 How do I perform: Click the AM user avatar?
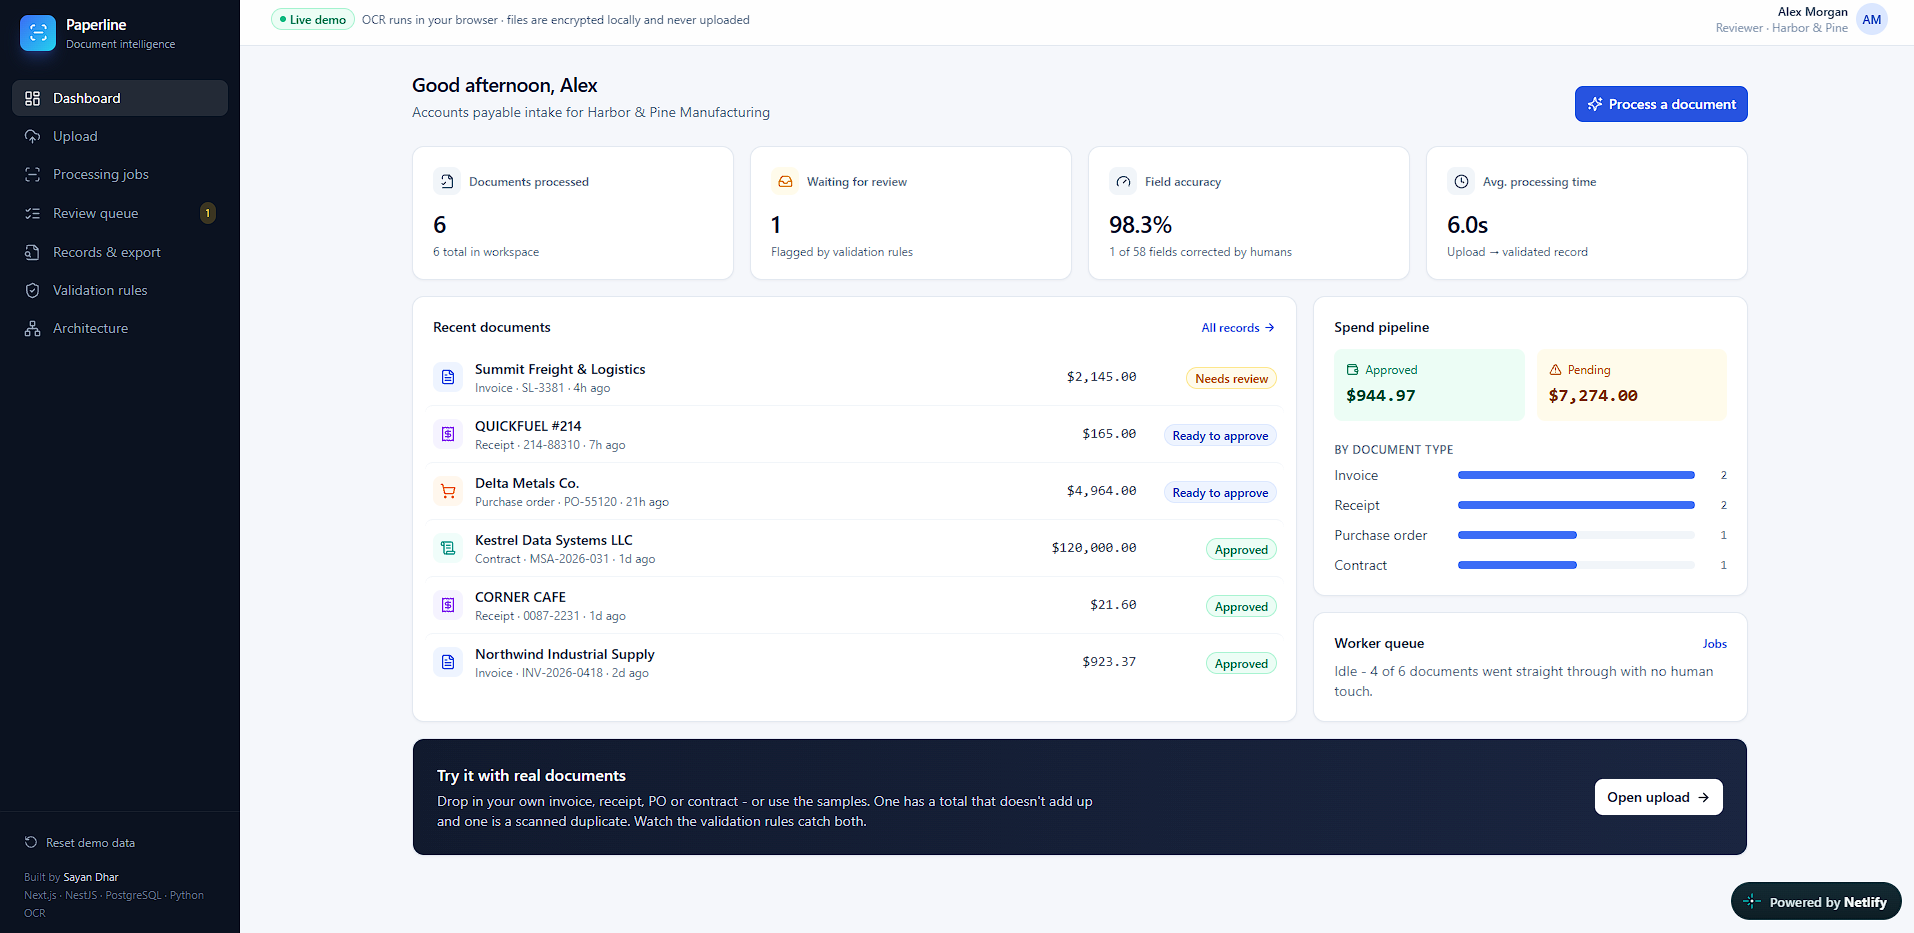pos(1871,20)
